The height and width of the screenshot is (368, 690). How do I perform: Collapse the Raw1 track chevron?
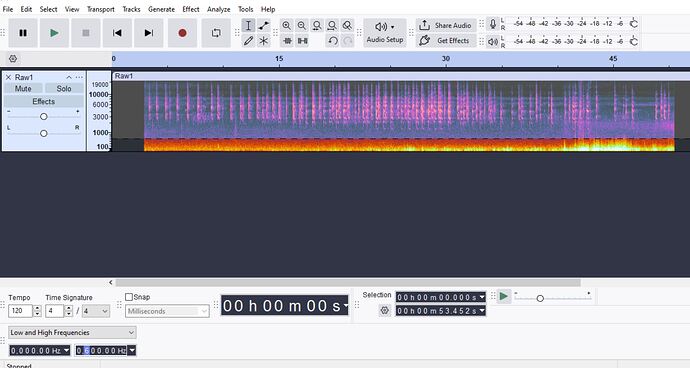(69, 77)
